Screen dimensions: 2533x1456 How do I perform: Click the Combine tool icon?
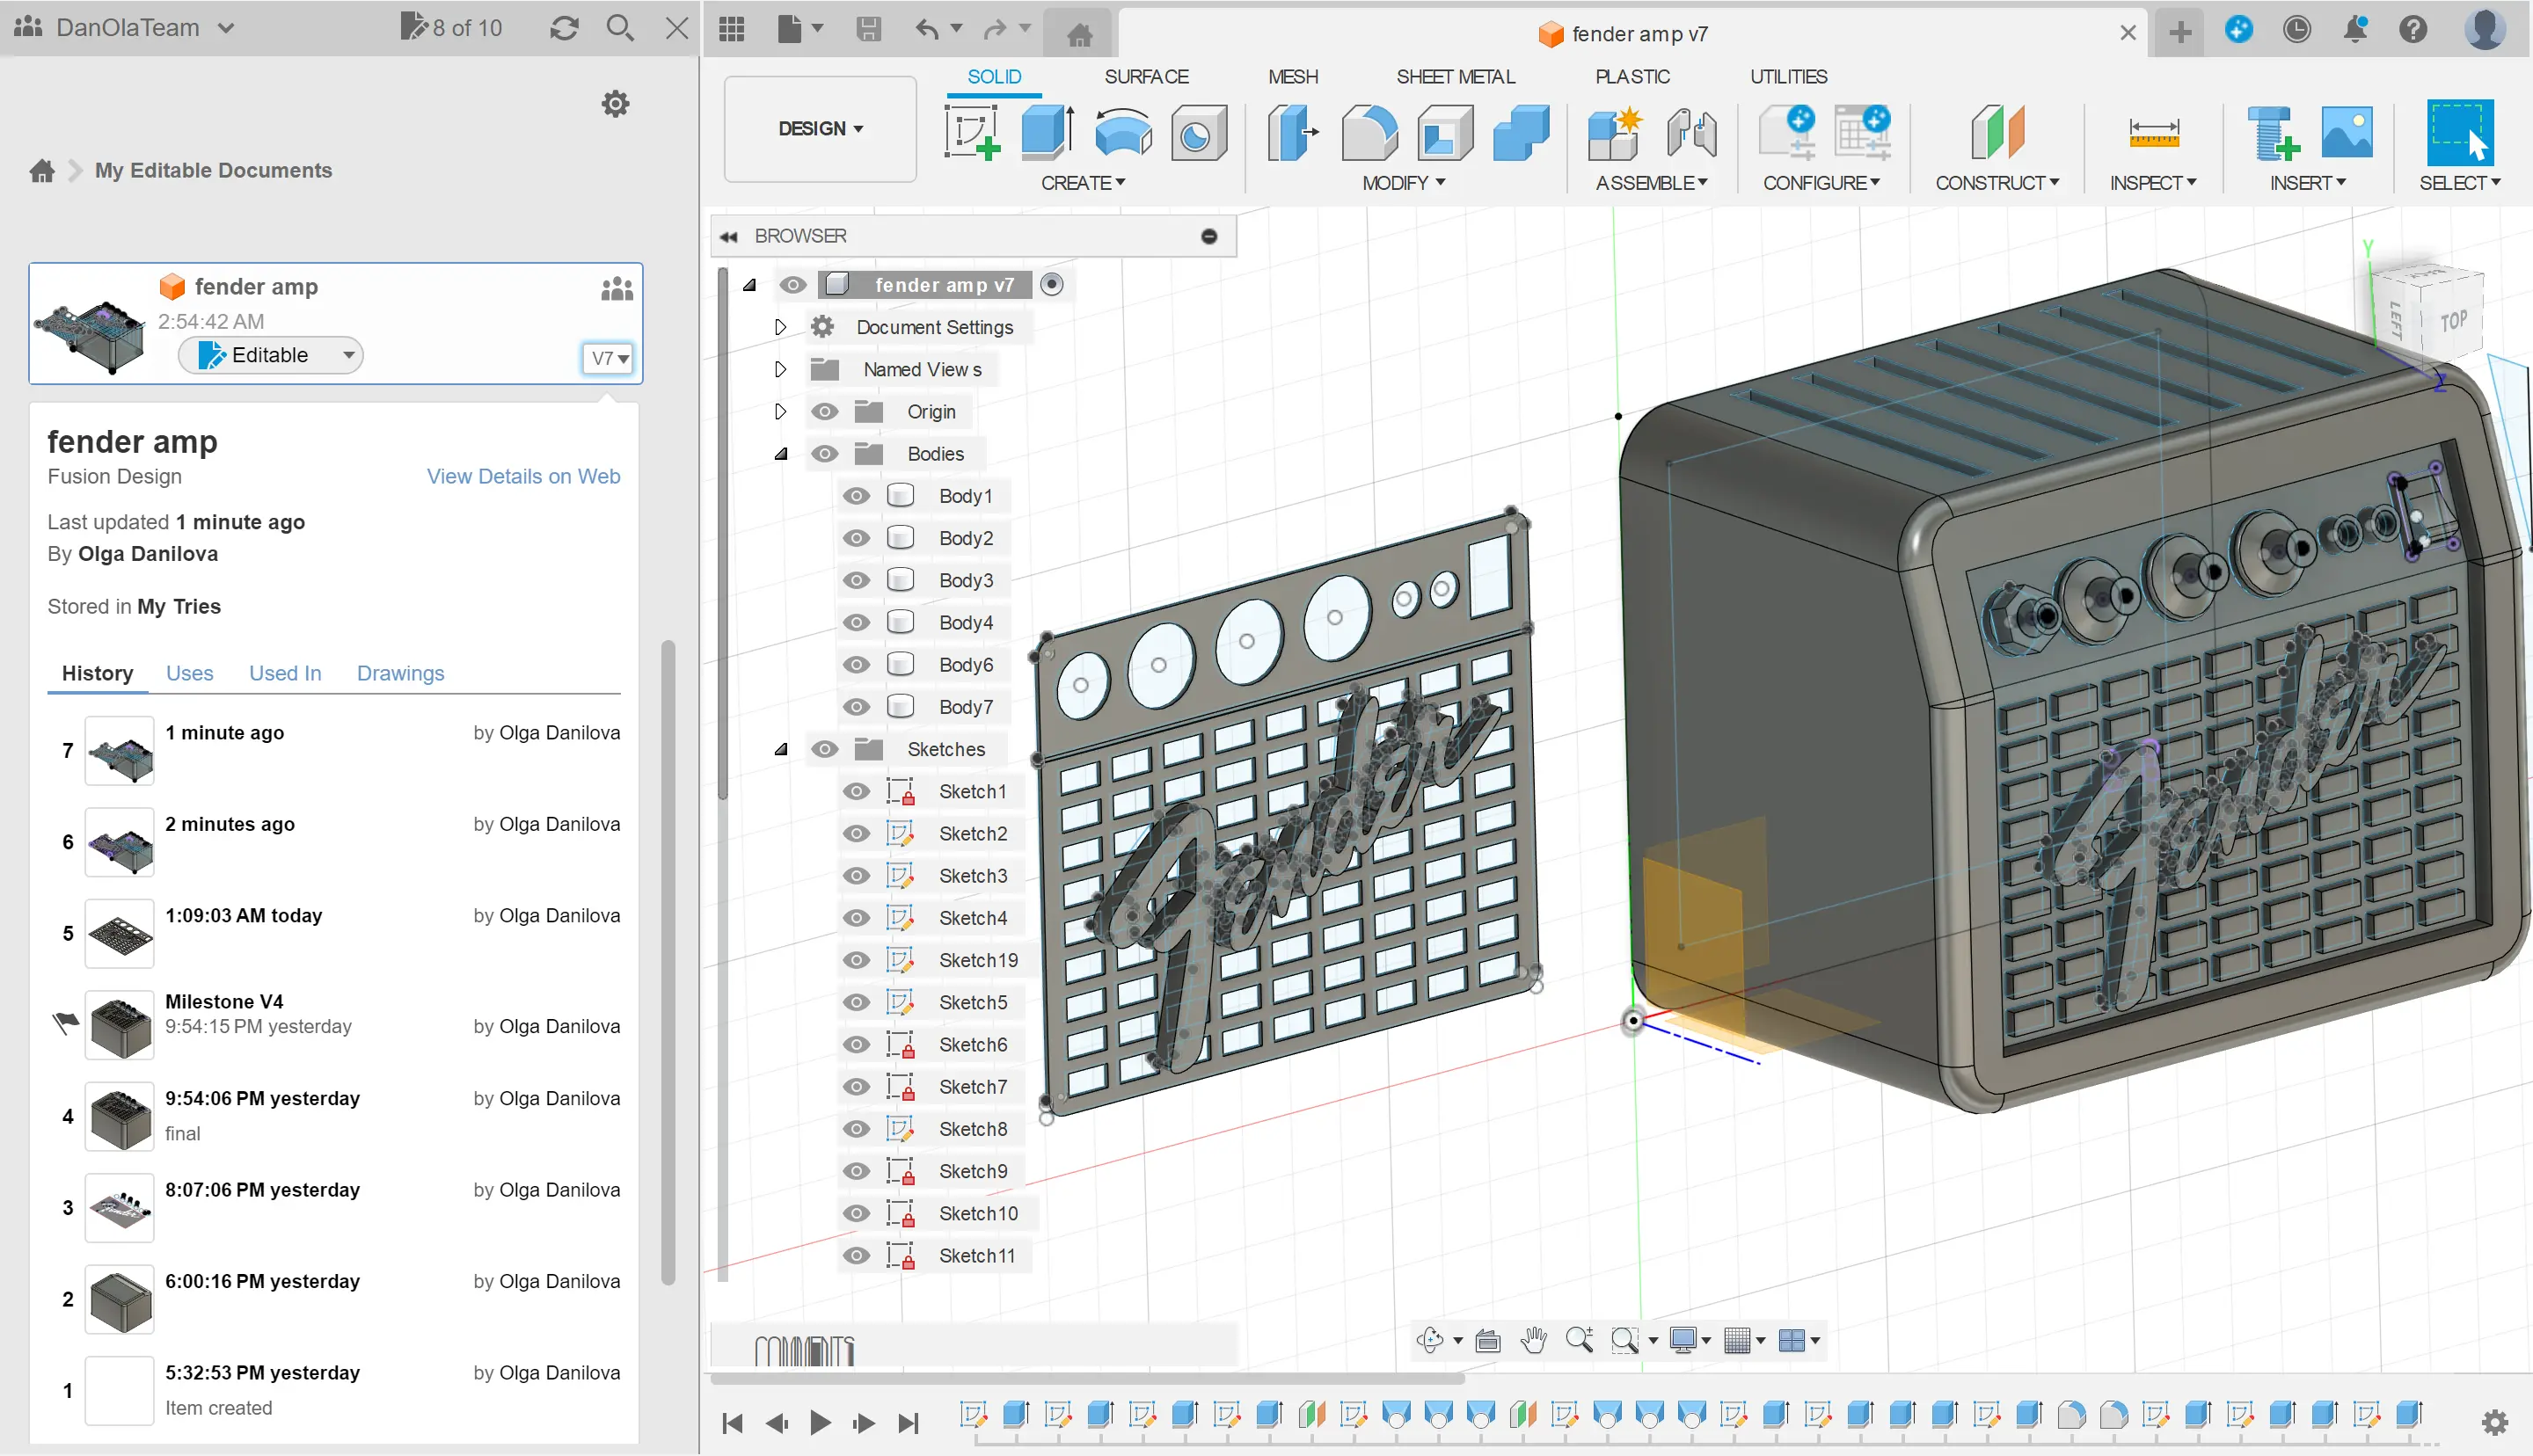(1520, 132)
